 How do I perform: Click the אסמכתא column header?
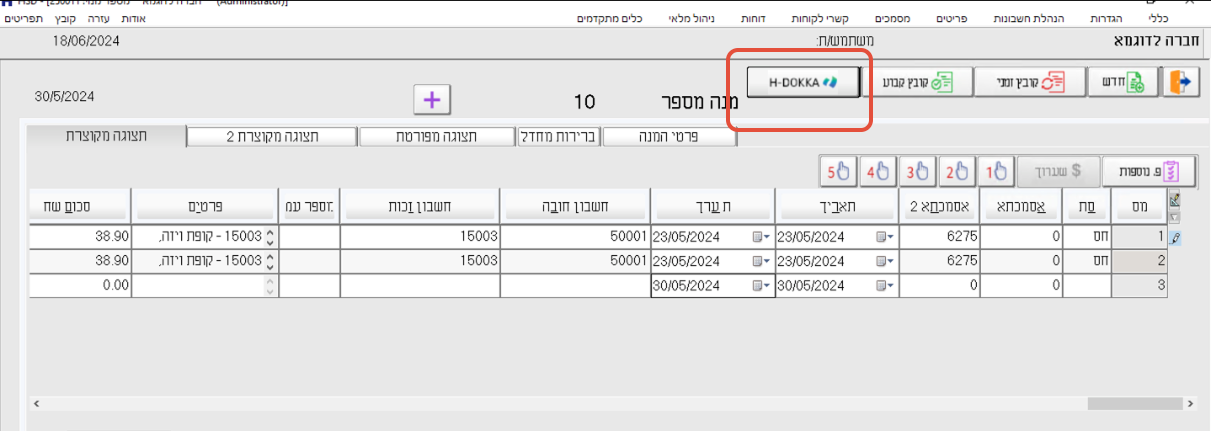tap(1022, 207)
